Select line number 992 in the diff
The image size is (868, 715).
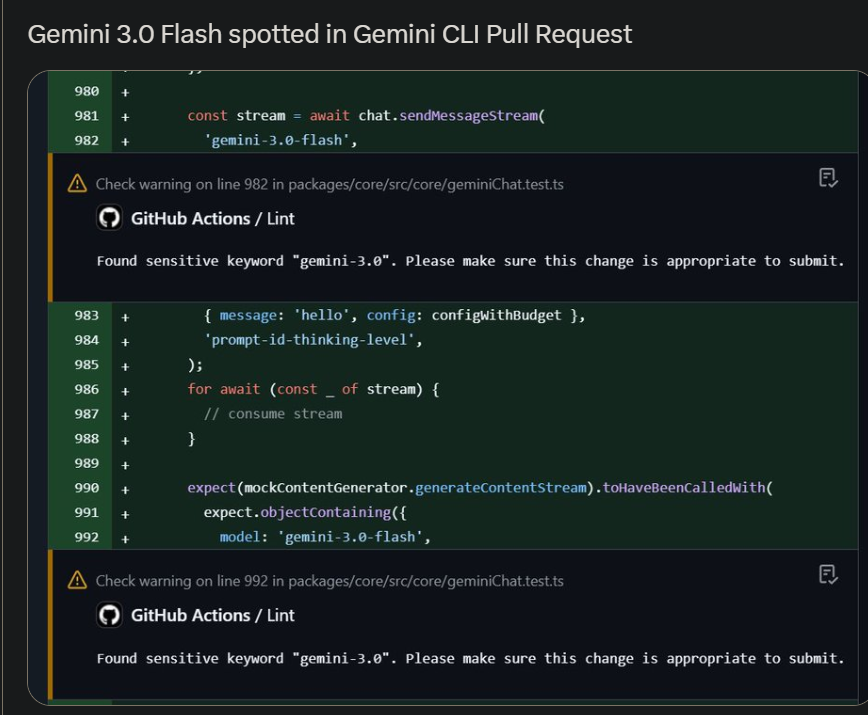86,537
